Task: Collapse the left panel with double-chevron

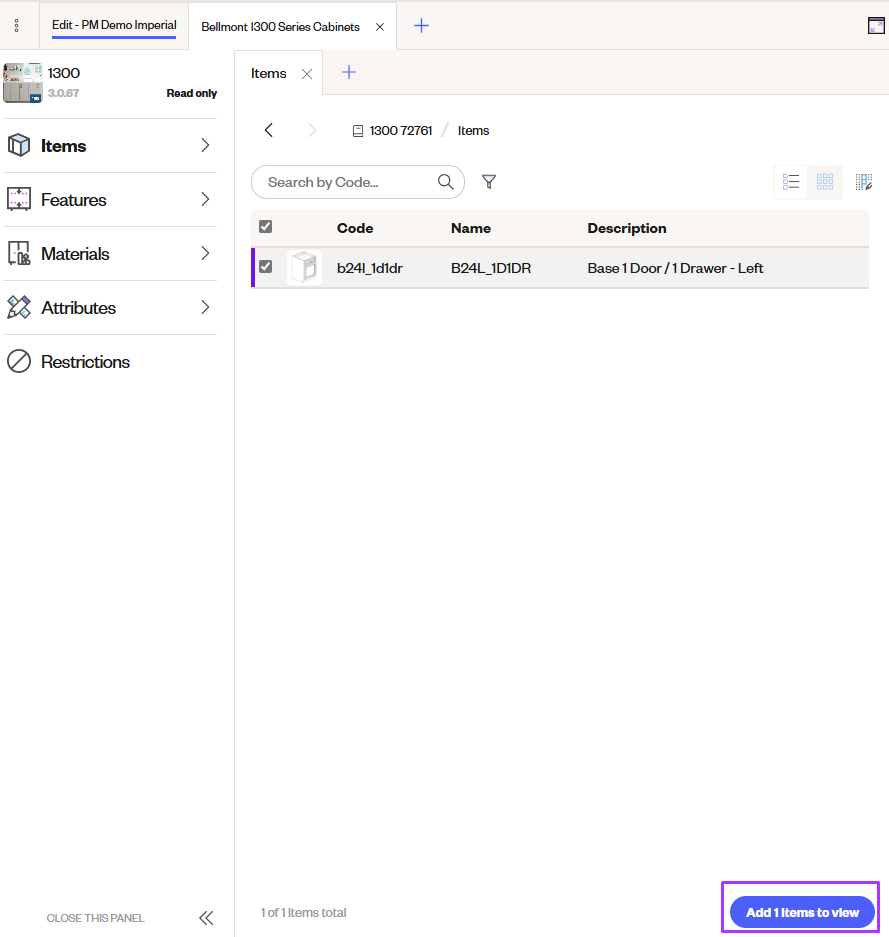Action: pyautogui.click(x=206, y=917)
